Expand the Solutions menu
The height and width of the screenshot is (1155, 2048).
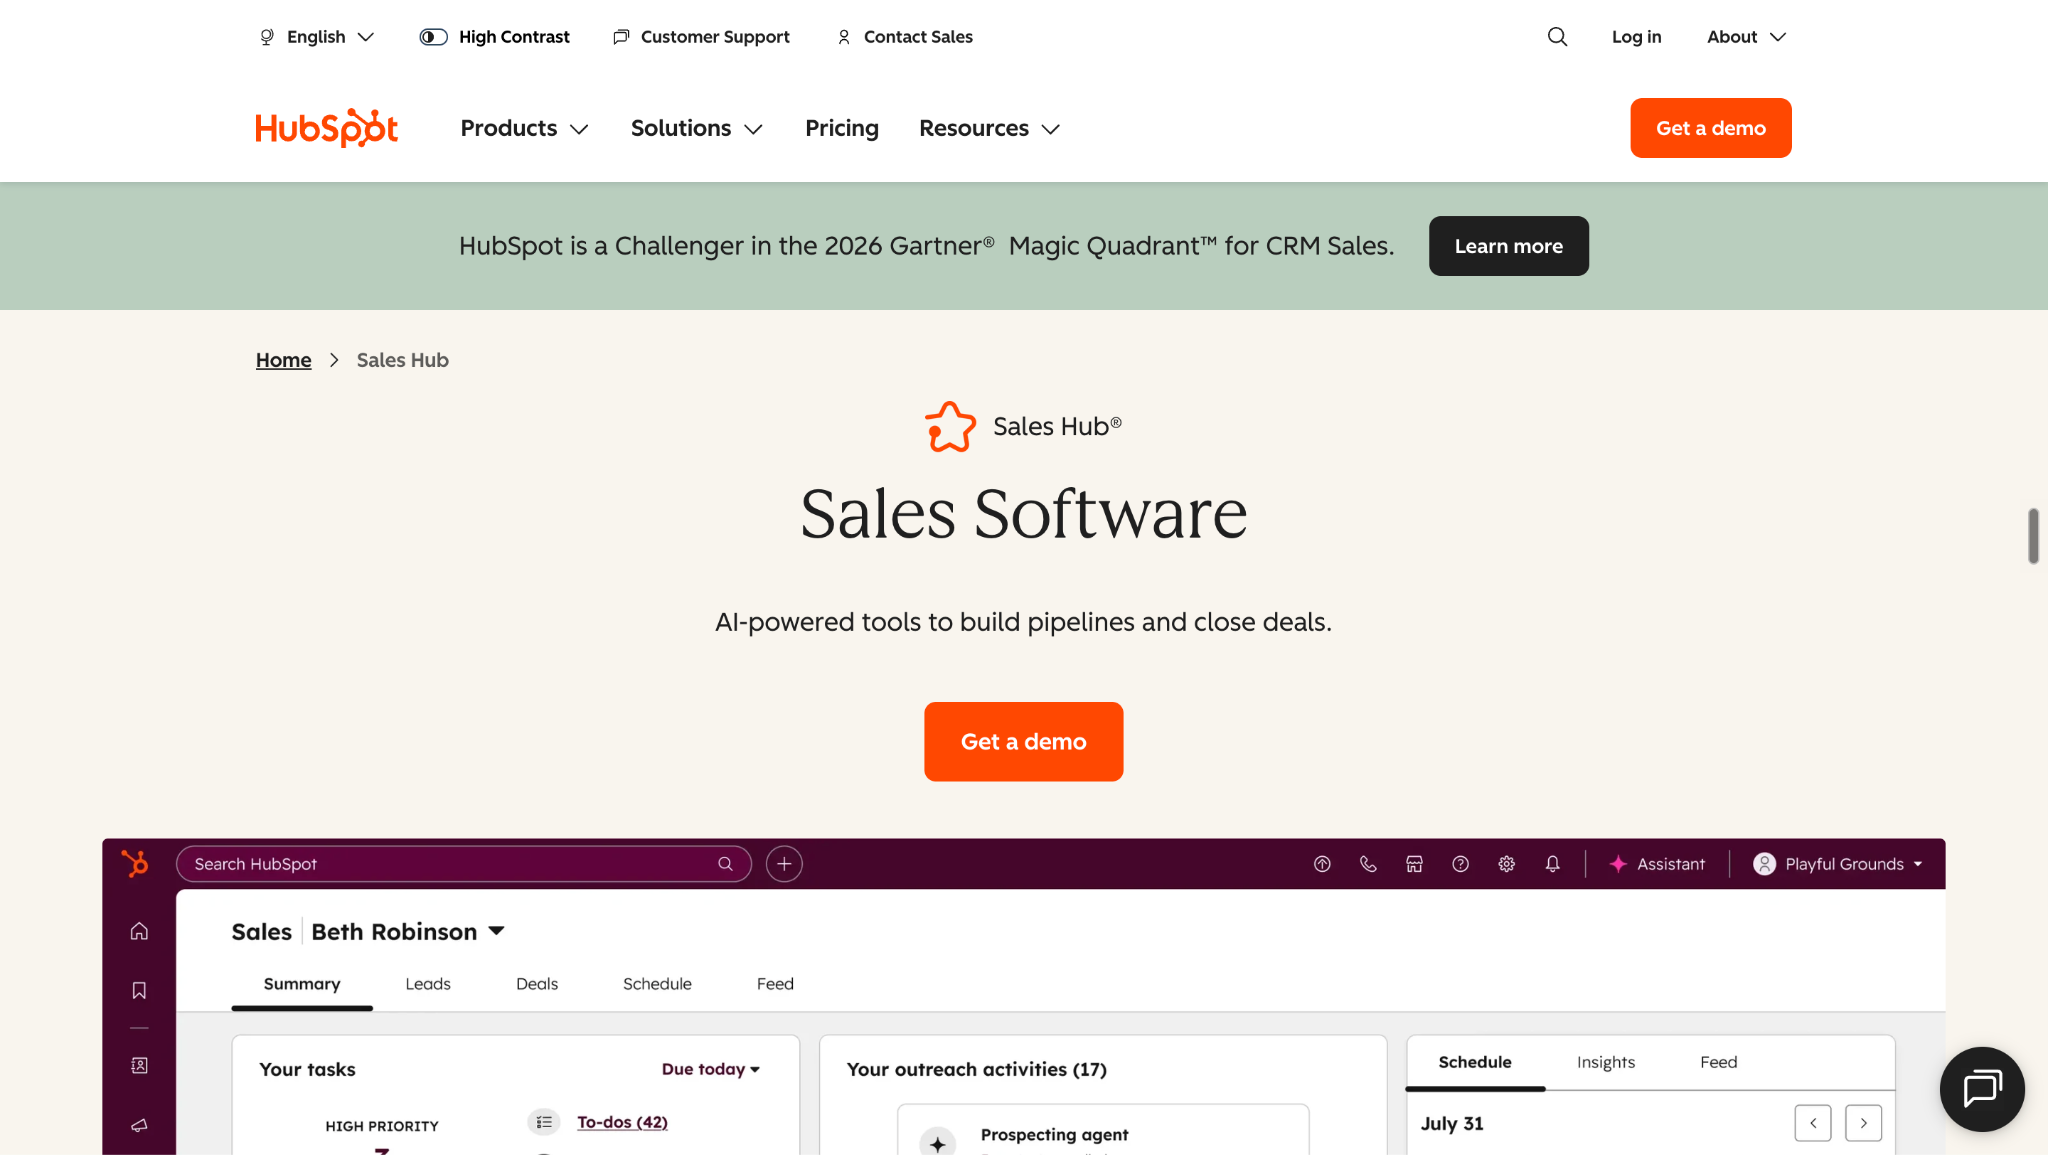tap(697, 129)
